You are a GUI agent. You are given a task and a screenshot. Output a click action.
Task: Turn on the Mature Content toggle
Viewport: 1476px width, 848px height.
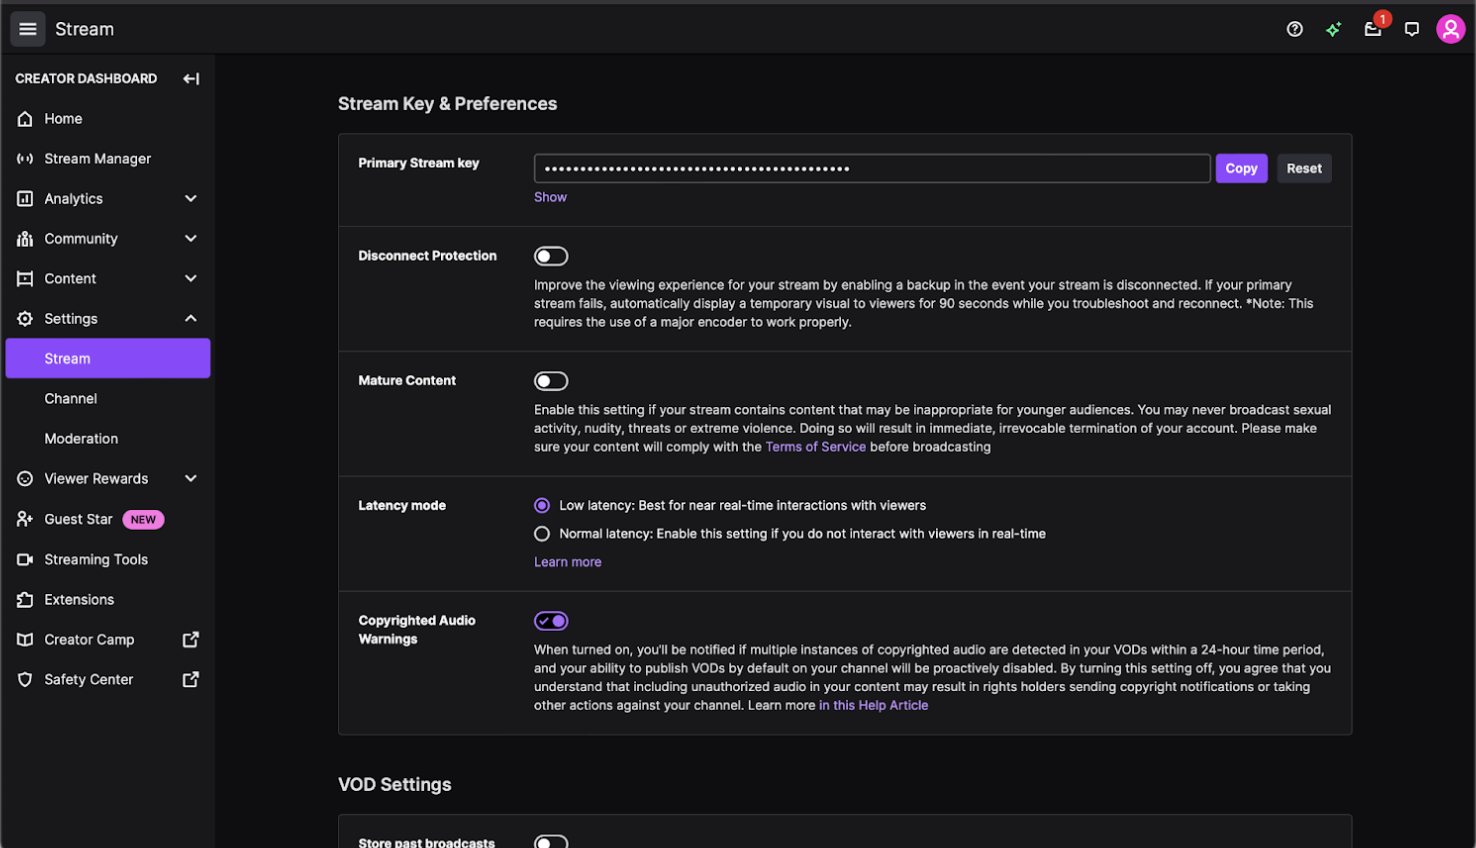tap(551, 381)
